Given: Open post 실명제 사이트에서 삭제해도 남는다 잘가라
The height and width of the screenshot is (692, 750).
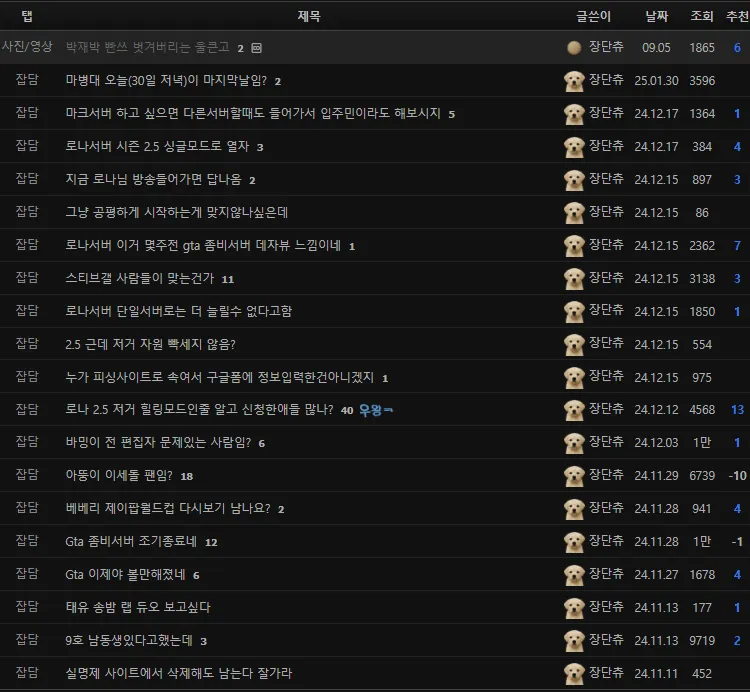Looking at the screenshot, I should click(x=178, y=673).
